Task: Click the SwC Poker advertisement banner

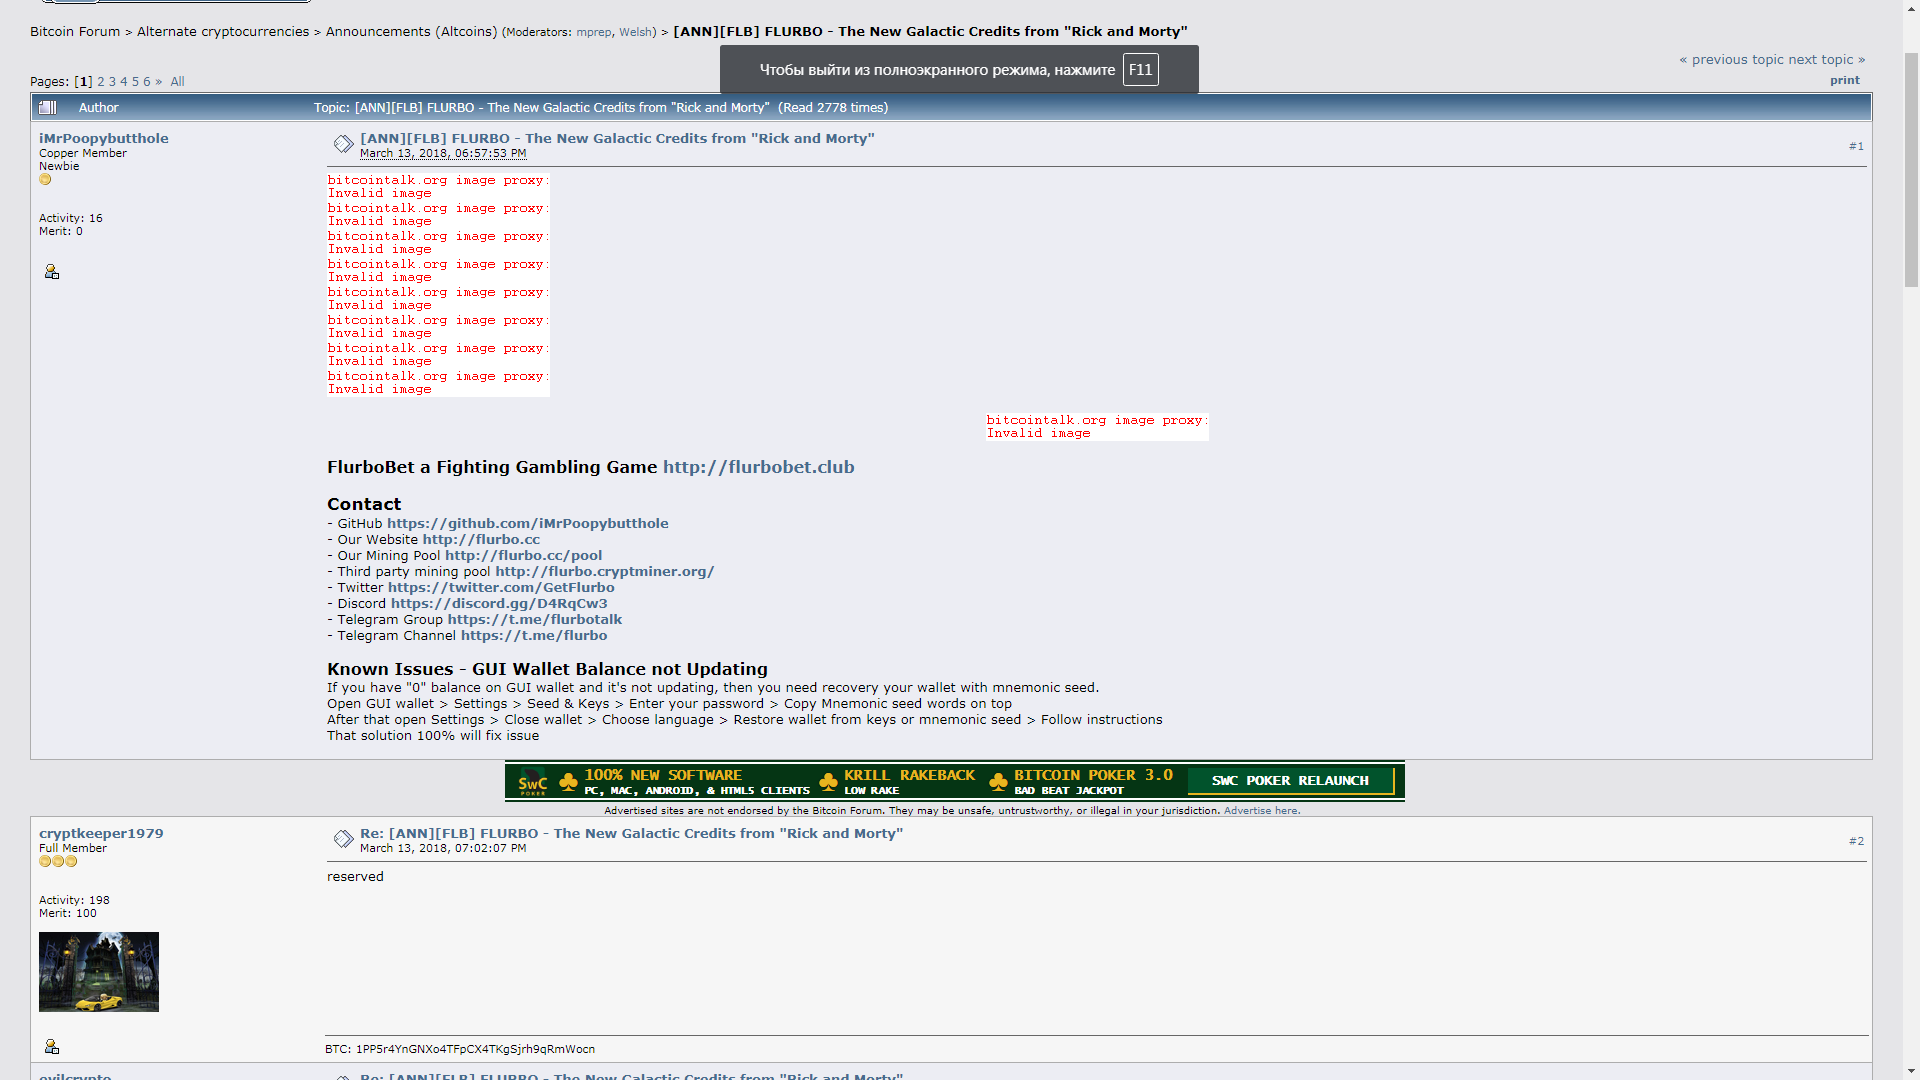Action: 955,781
